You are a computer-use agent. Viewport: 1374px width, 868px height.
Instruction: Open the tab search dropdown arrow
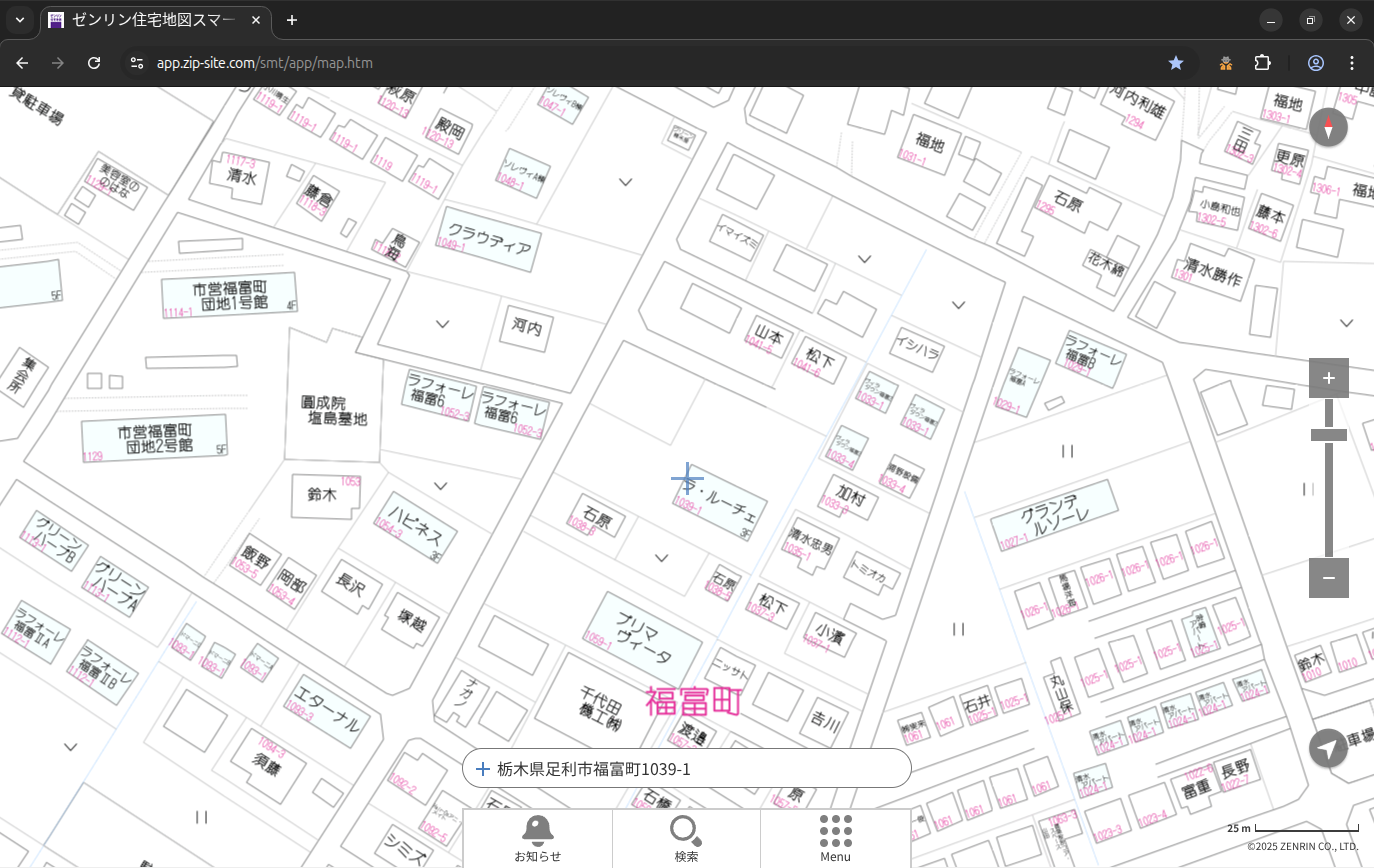pos(19,20)
